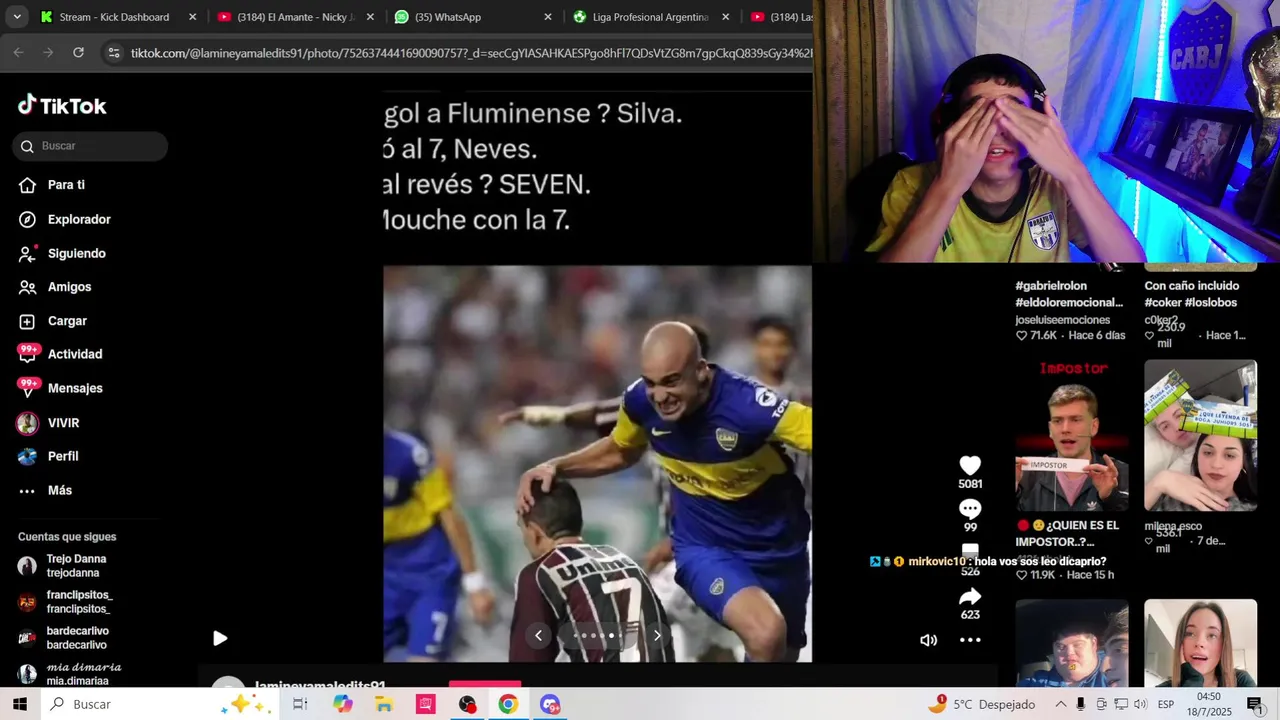Open the Actividad notifications
1280x720 pixels.
click(60, 354)
